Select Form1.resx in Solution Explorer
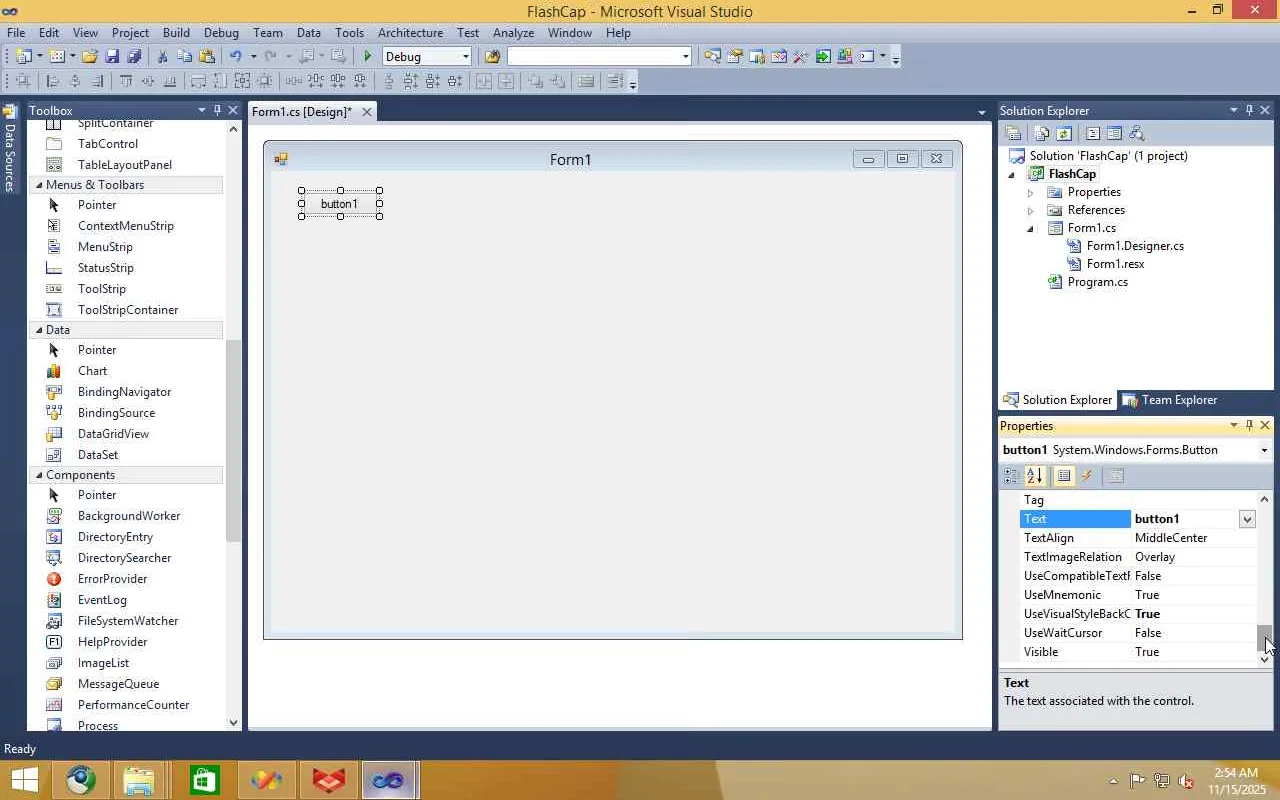Screen dimensions: 1280x800 point(1115,264)
